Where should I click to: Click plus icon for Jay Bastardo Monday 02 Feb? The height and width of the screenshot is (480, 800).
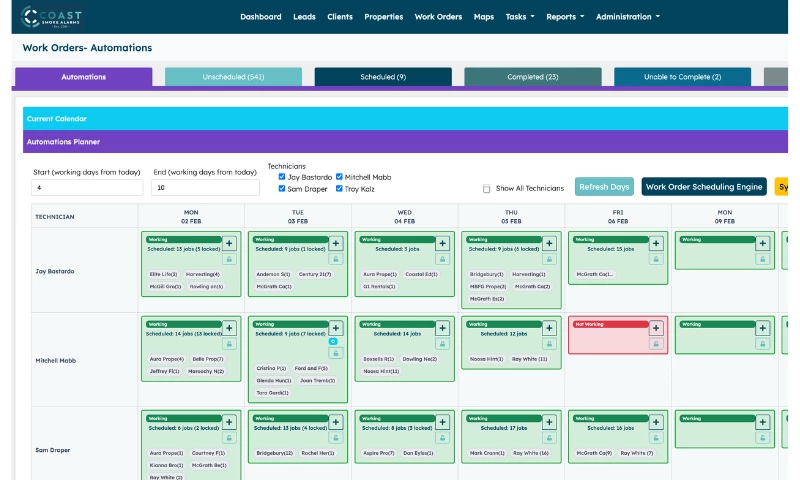coord(228,243)
